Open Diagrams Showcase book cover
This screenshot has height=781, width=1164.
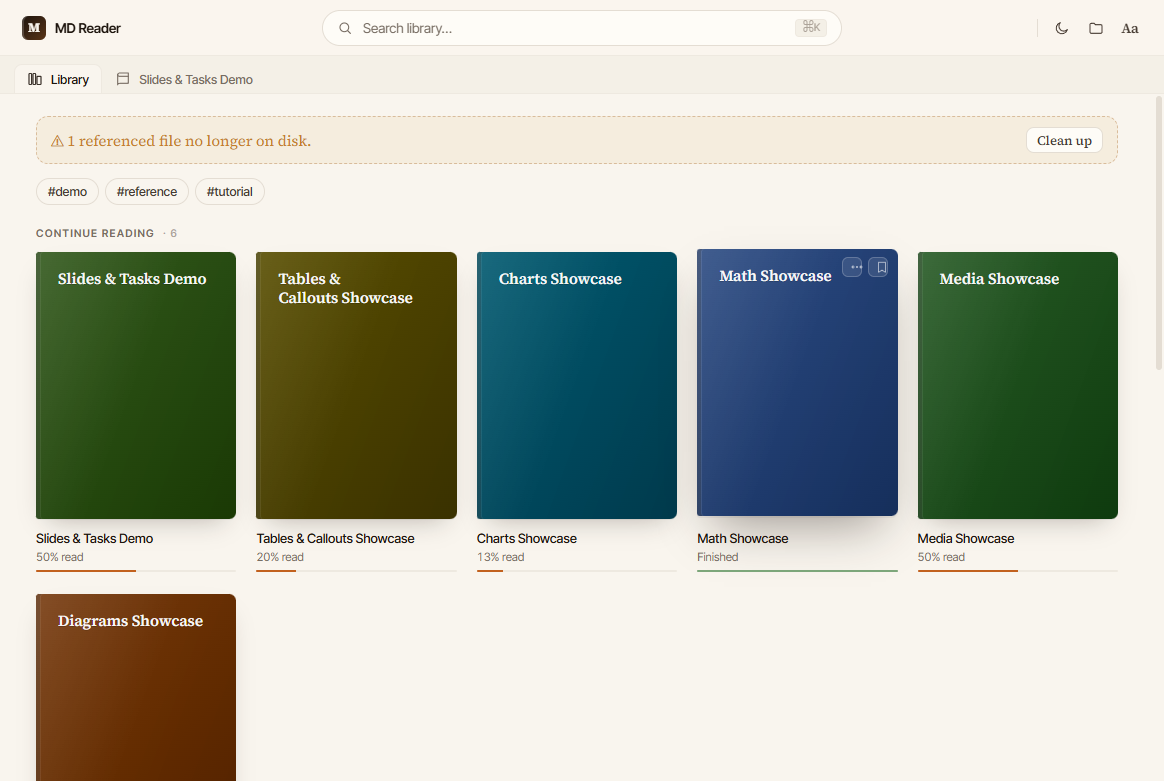[136, 687]
